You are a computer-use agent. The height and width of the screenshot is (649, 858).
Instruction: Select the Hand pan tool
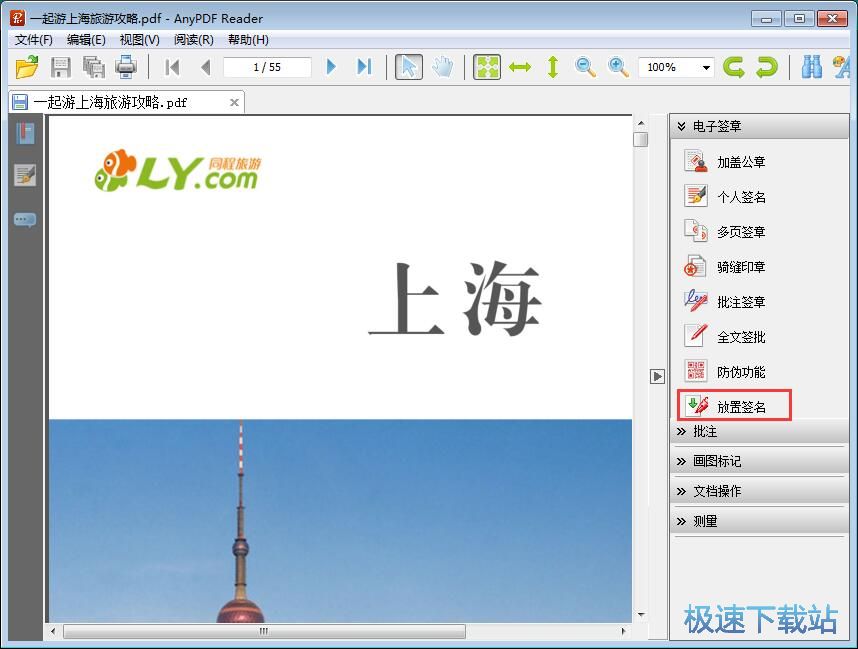(444, 67)
